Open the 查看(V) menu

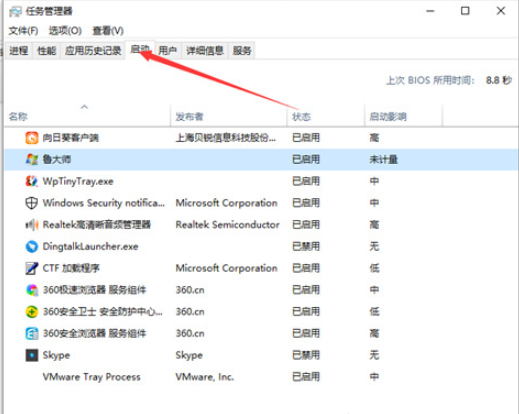(x=108, y=31)
